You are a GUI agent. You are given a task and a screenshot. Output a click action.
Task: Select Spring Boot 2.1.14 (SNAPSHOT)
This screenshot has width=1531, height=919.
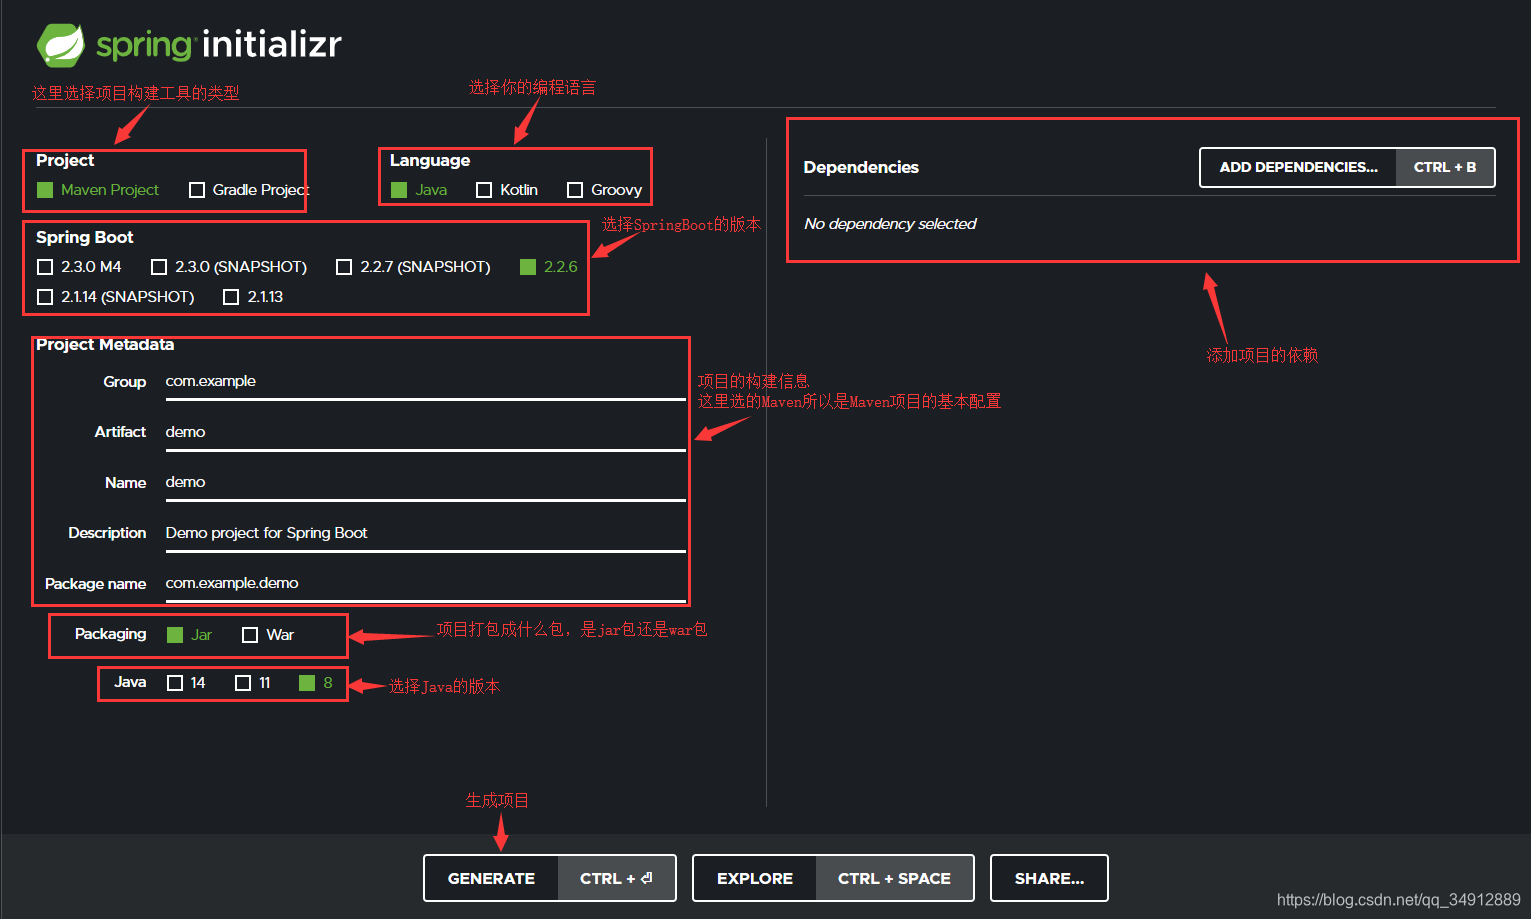click(x=116, y=297)
